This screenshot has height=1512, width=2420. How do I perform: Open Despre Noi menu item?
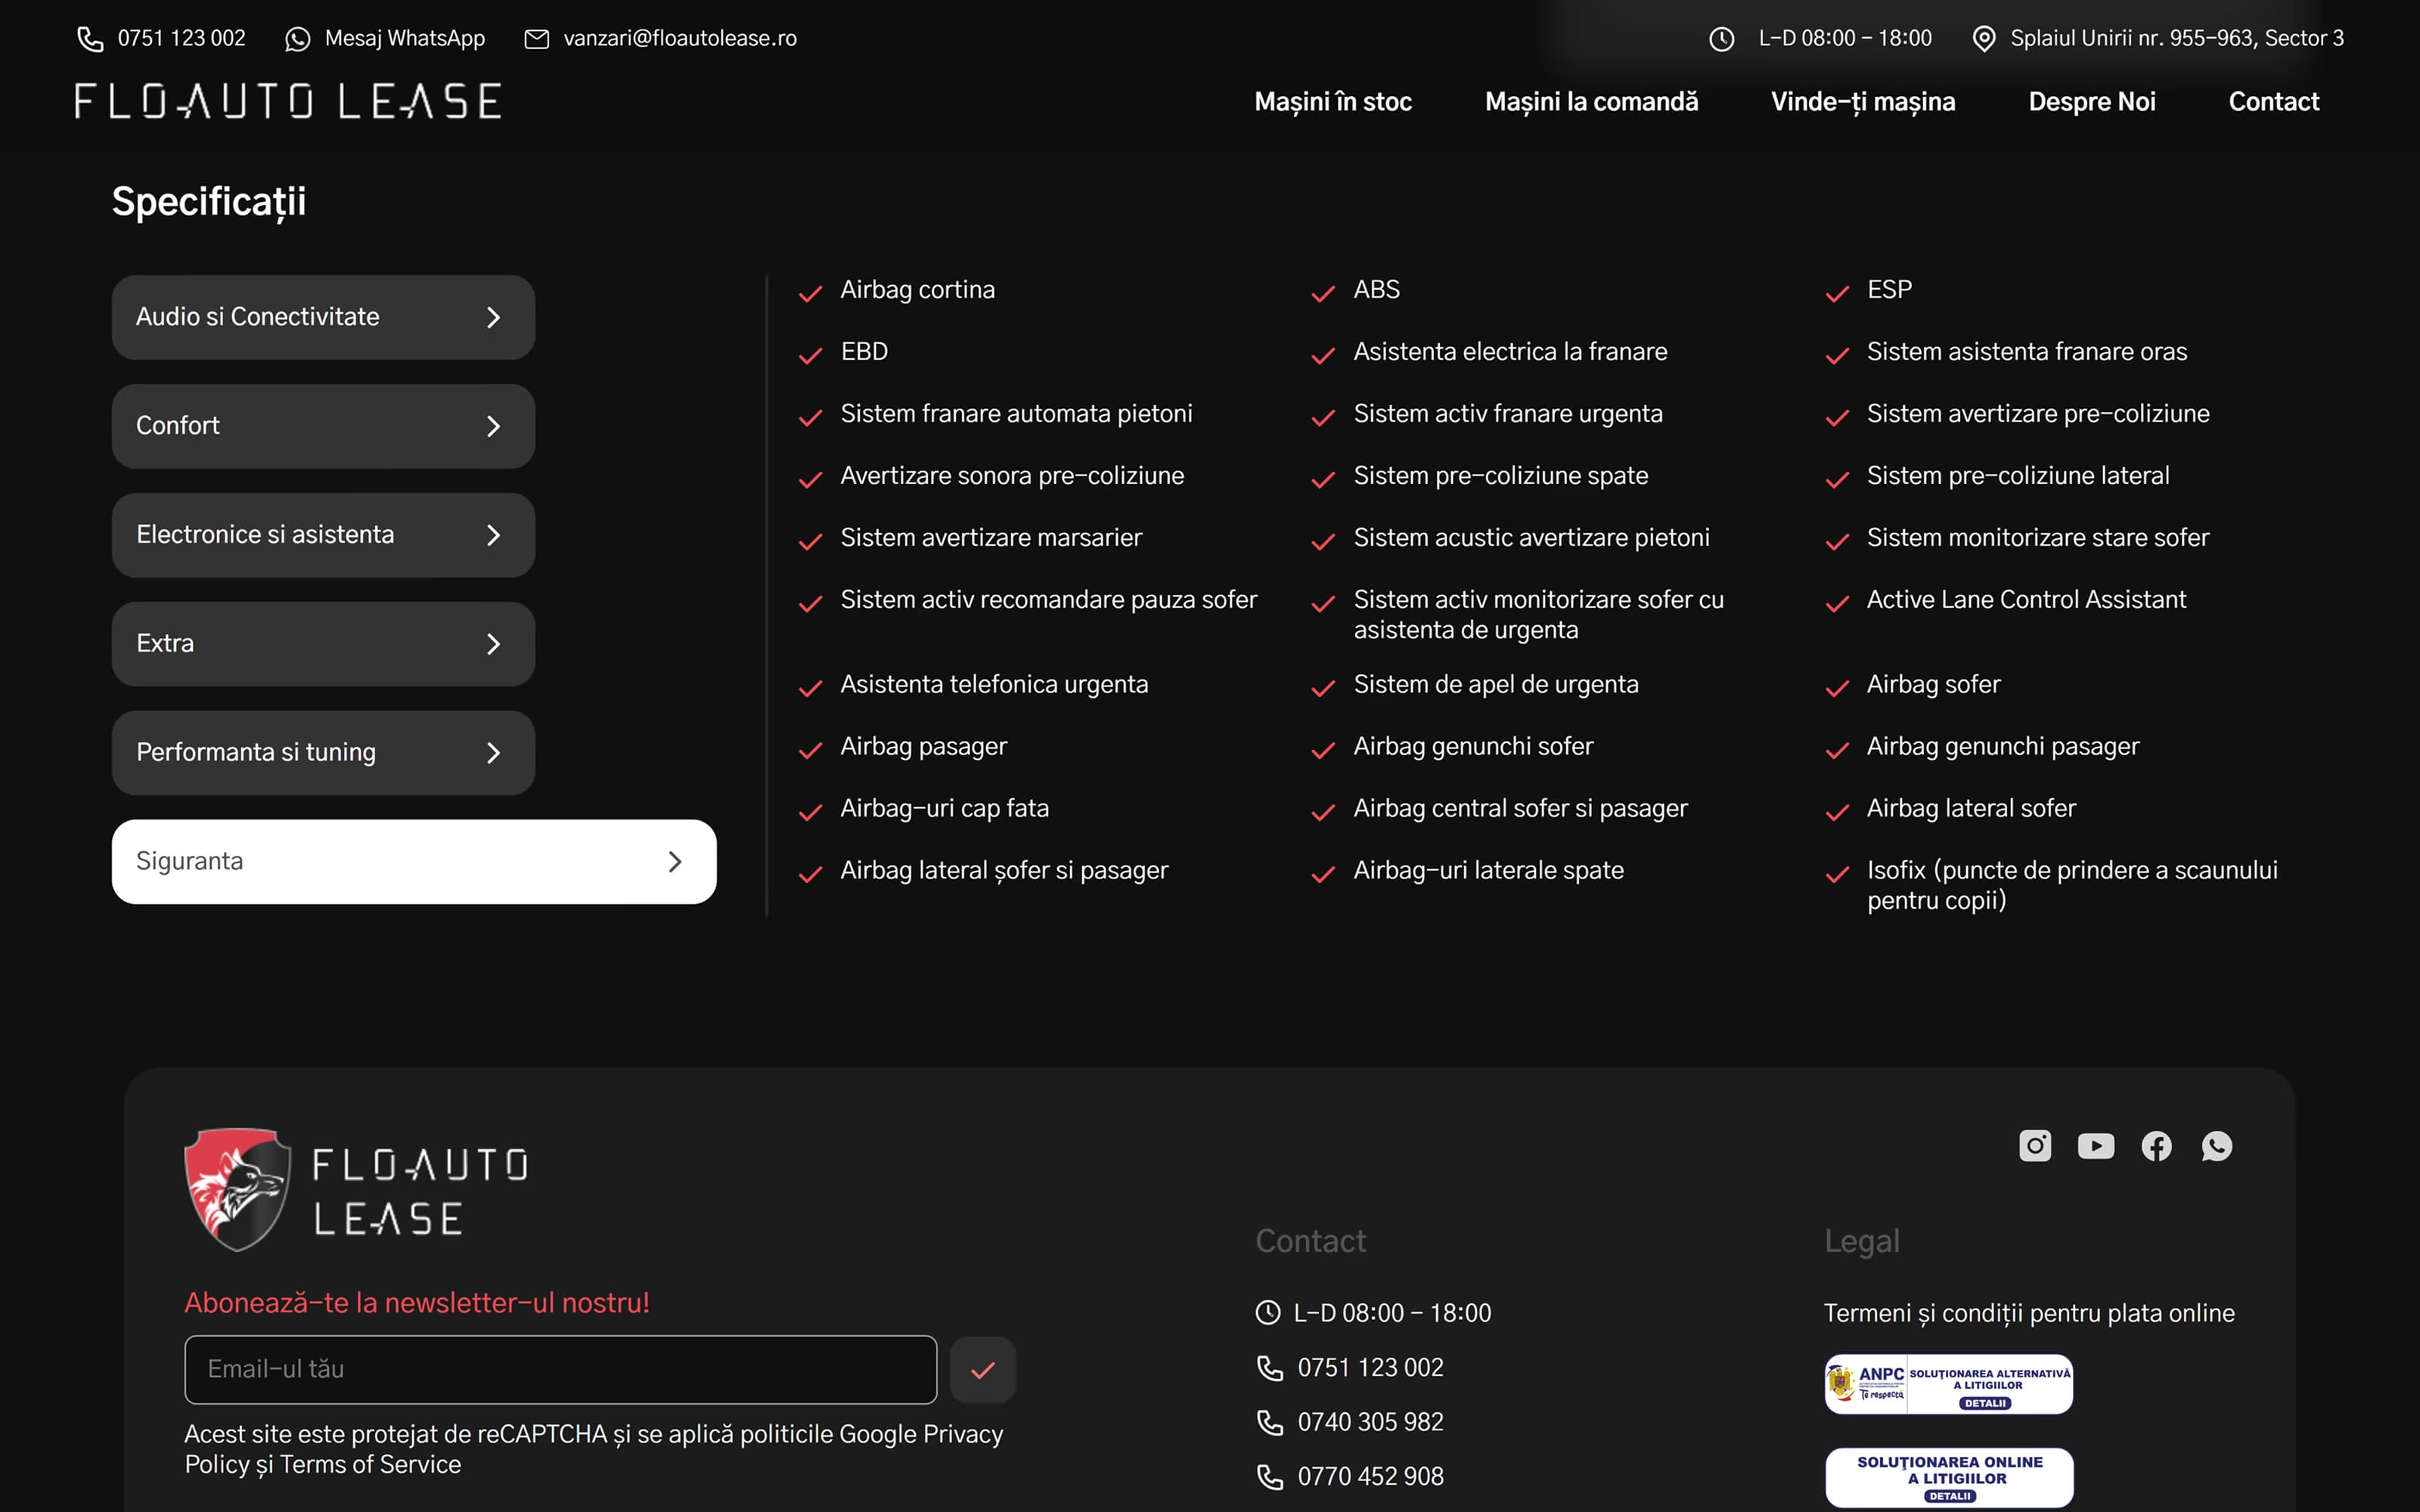click(2092, 102)
